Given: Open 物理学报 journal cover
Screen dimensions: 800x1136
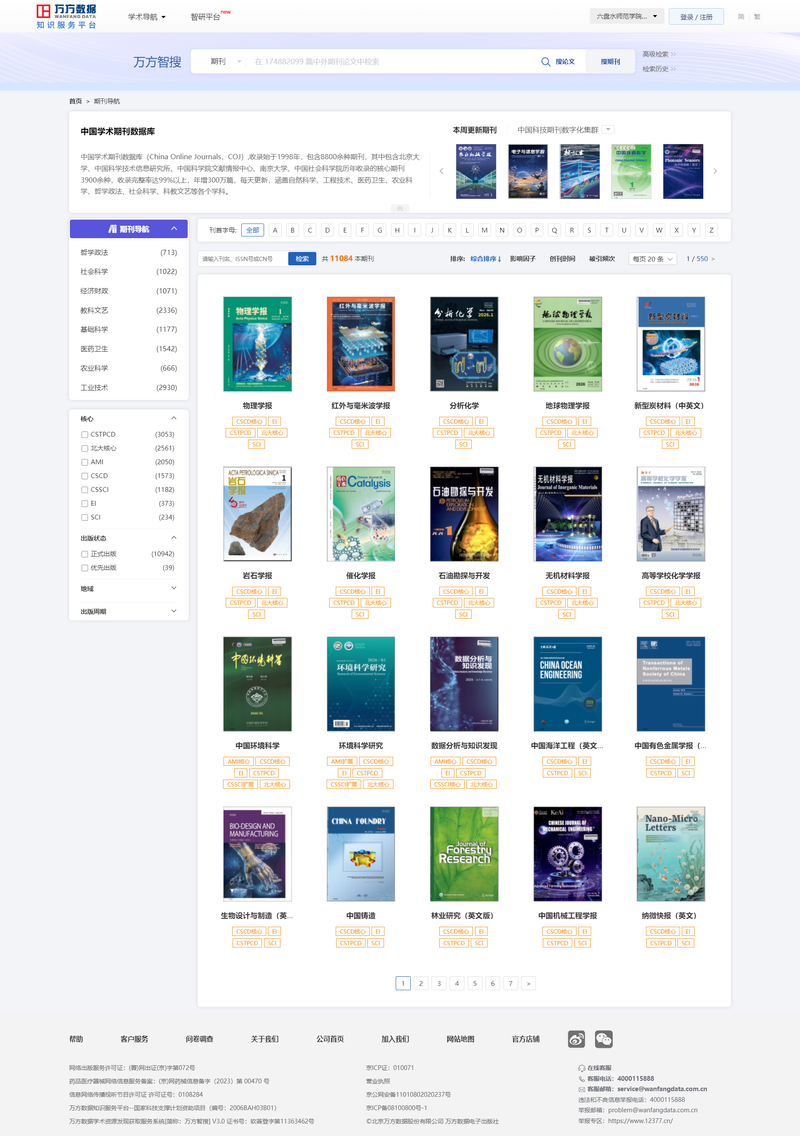Looking at the screenshot, I should click(x=257, y=344).
